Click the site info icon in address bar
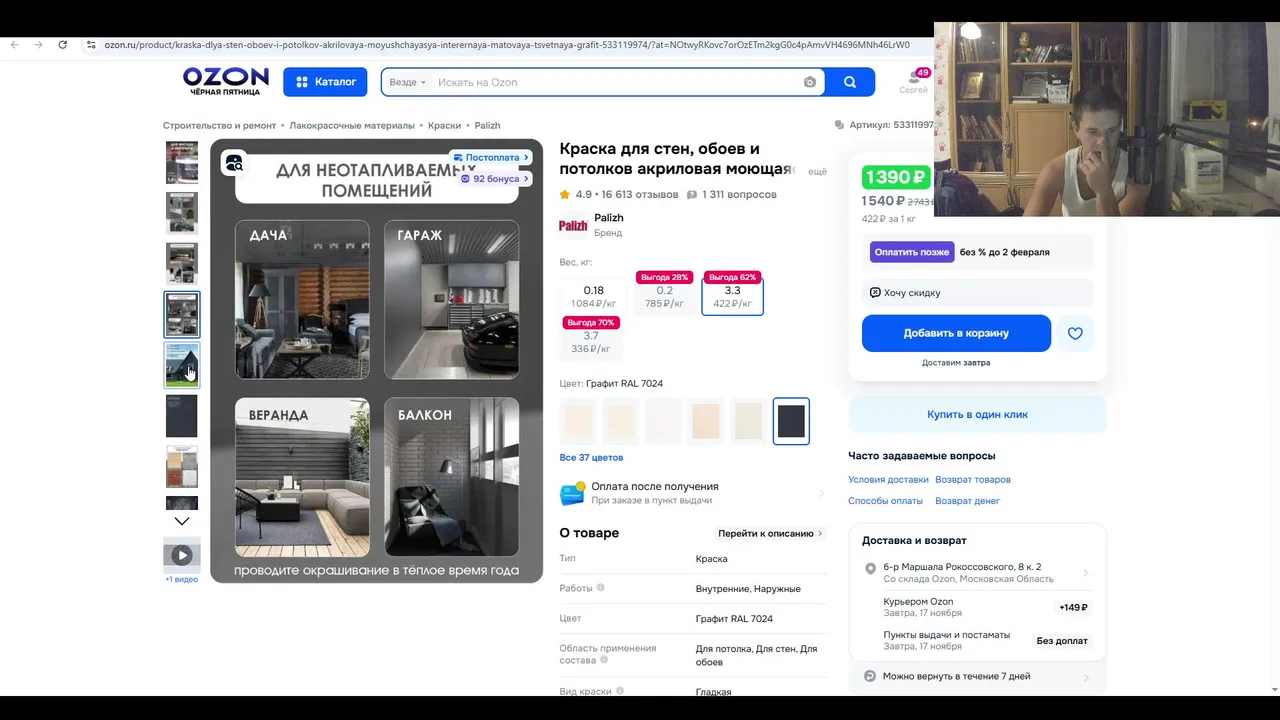 (91, 45)
